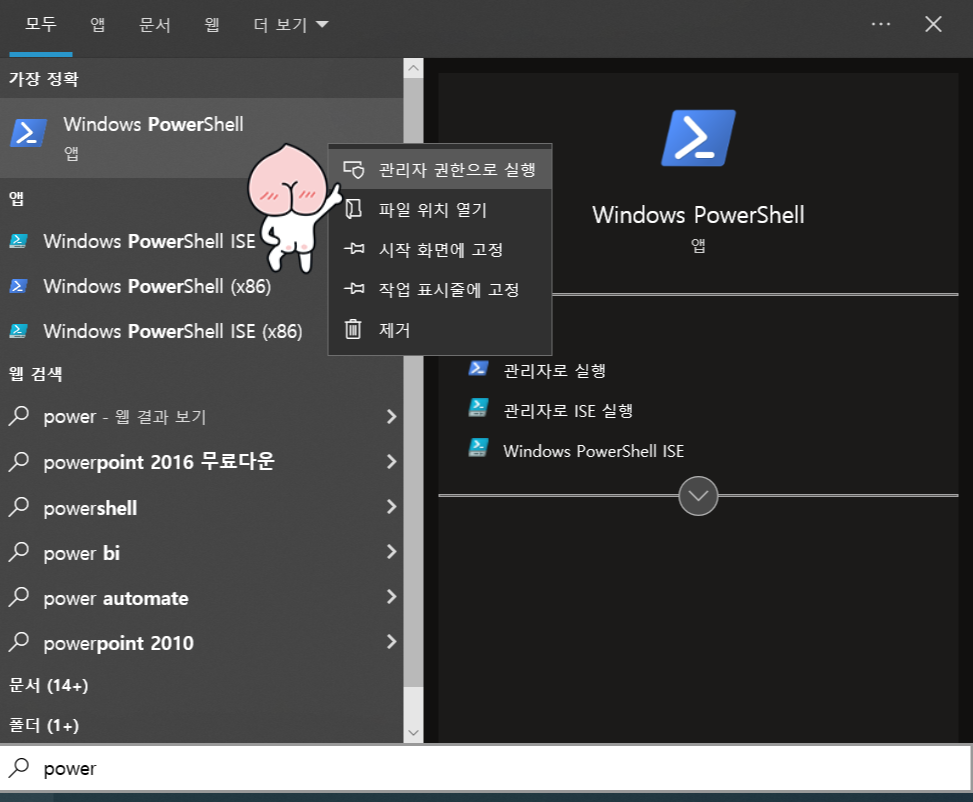This screenshot has width=973, height=802.
Task: Expand more actions with circular chevron button
Action: [698, 496]
